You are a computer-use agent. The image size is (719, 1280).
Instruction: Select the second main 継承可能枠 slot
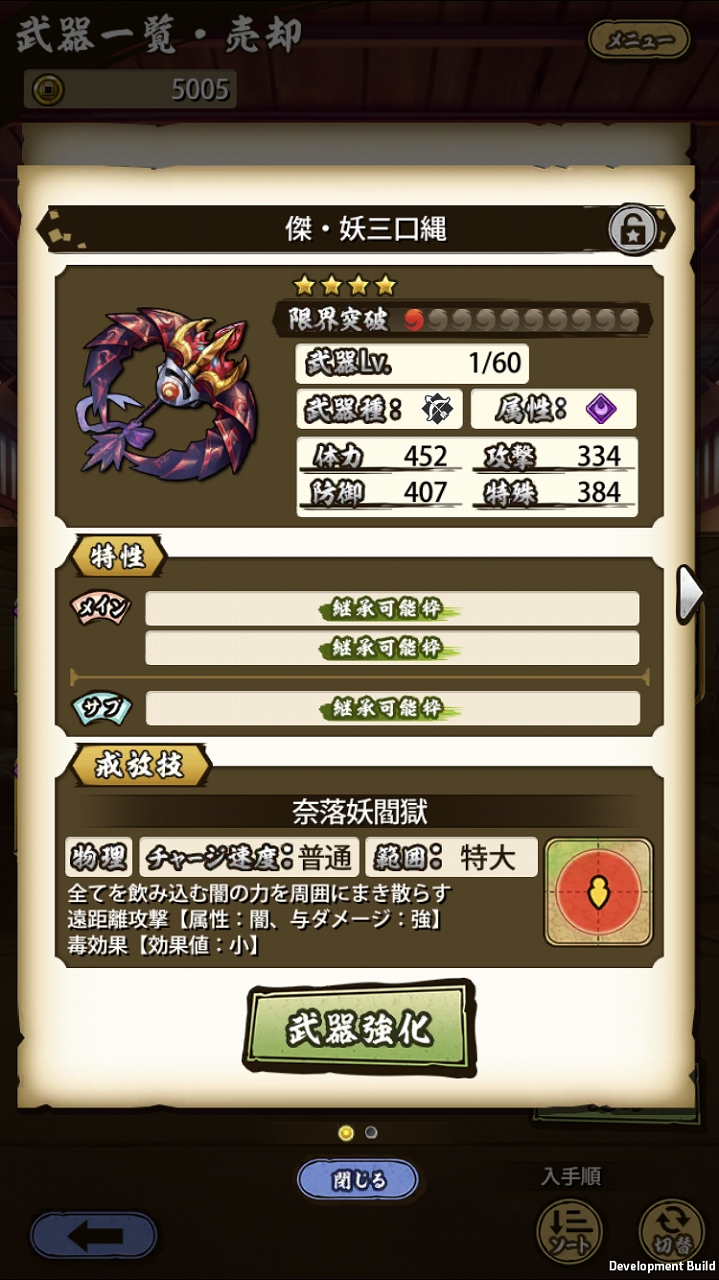(392, 648)
